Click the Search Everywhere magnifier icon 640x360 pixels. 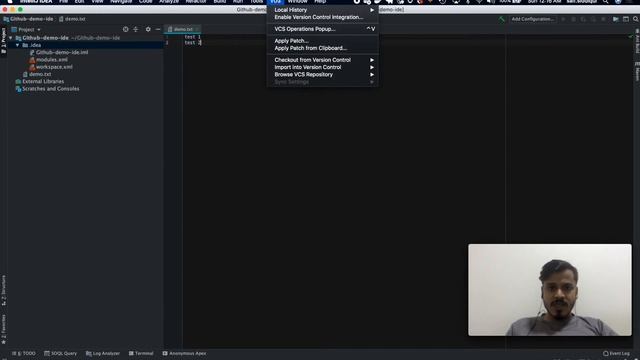636,19
